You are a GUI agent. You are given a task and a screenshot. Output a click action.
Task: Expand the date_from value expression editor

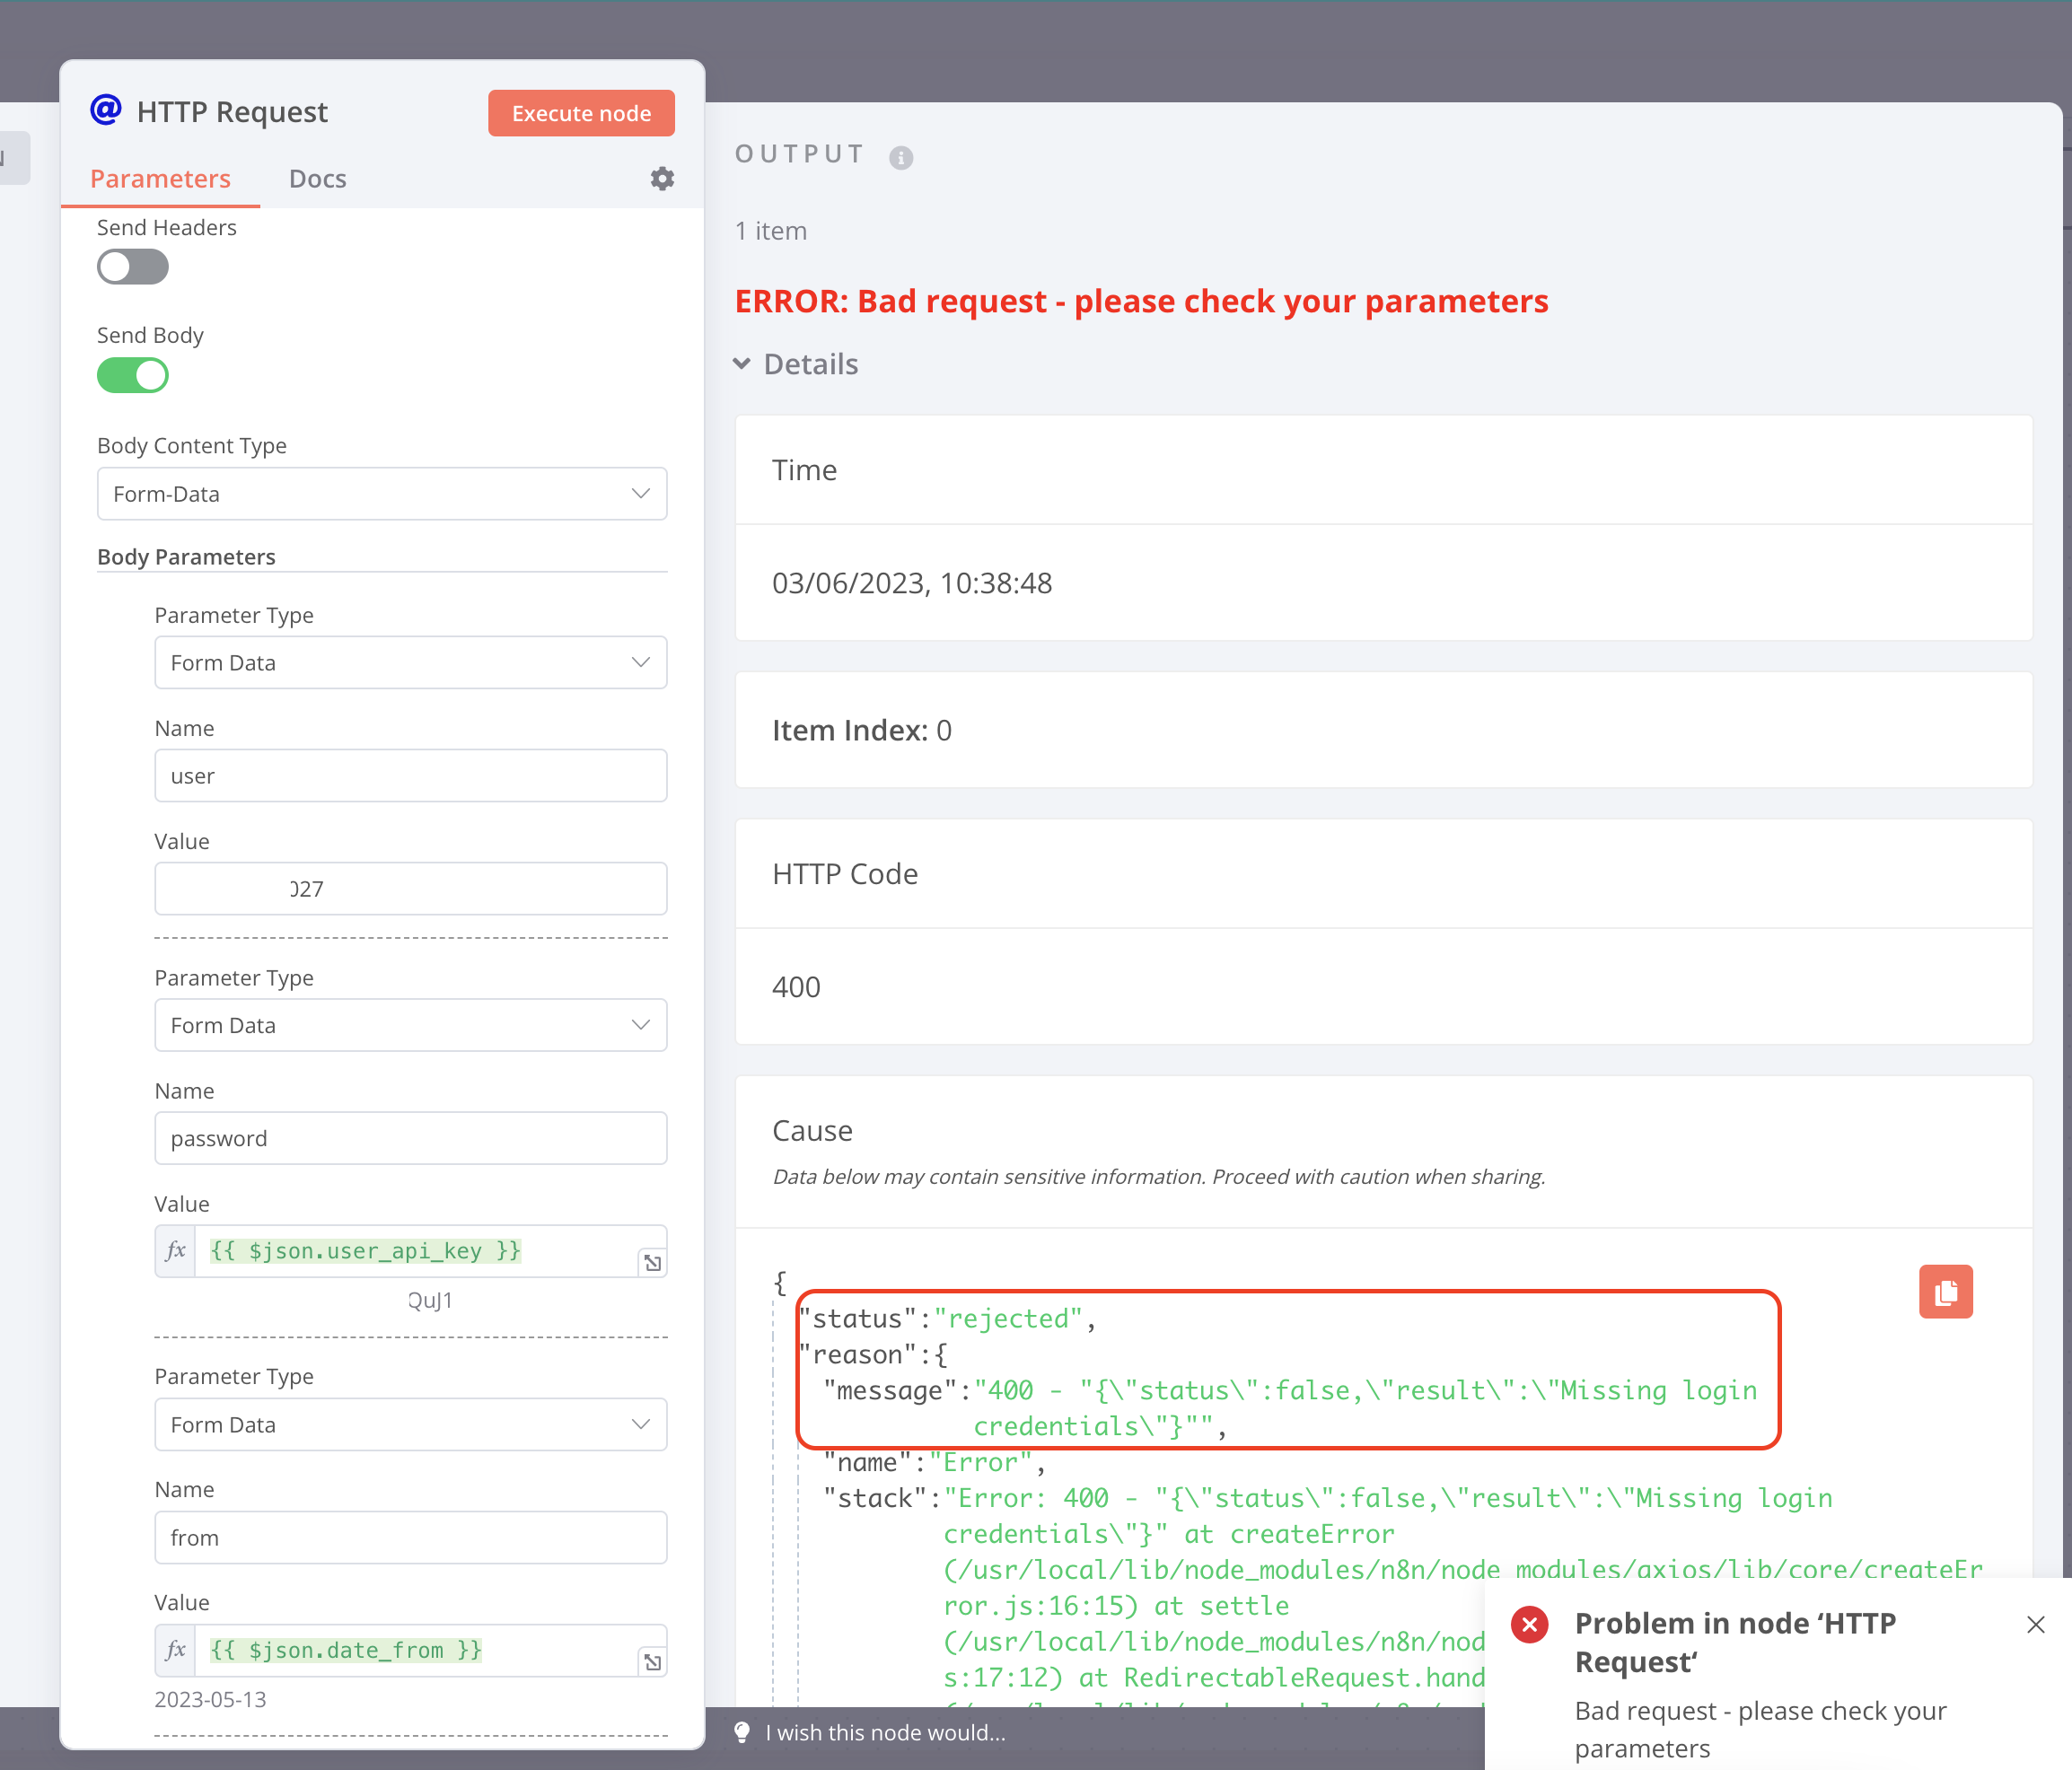pos(652,1662)
